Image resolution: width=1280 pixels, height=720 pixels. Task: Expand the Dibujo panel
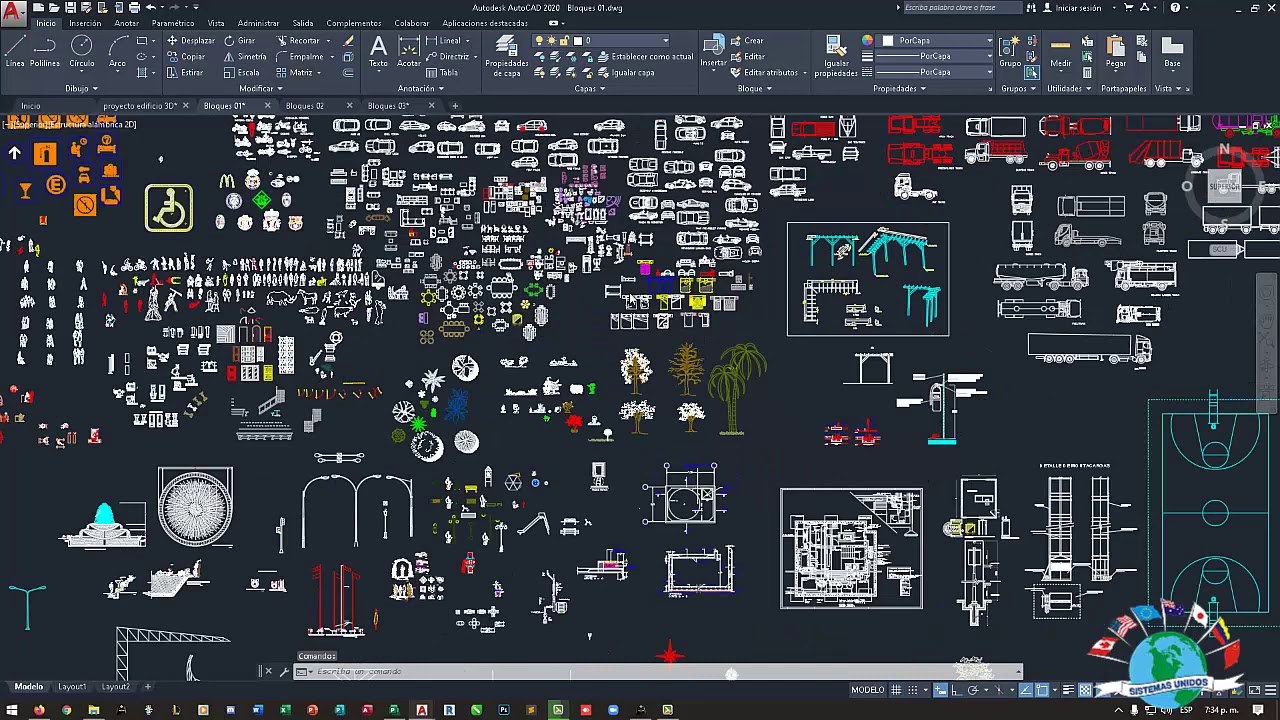[x=80, y=88]
